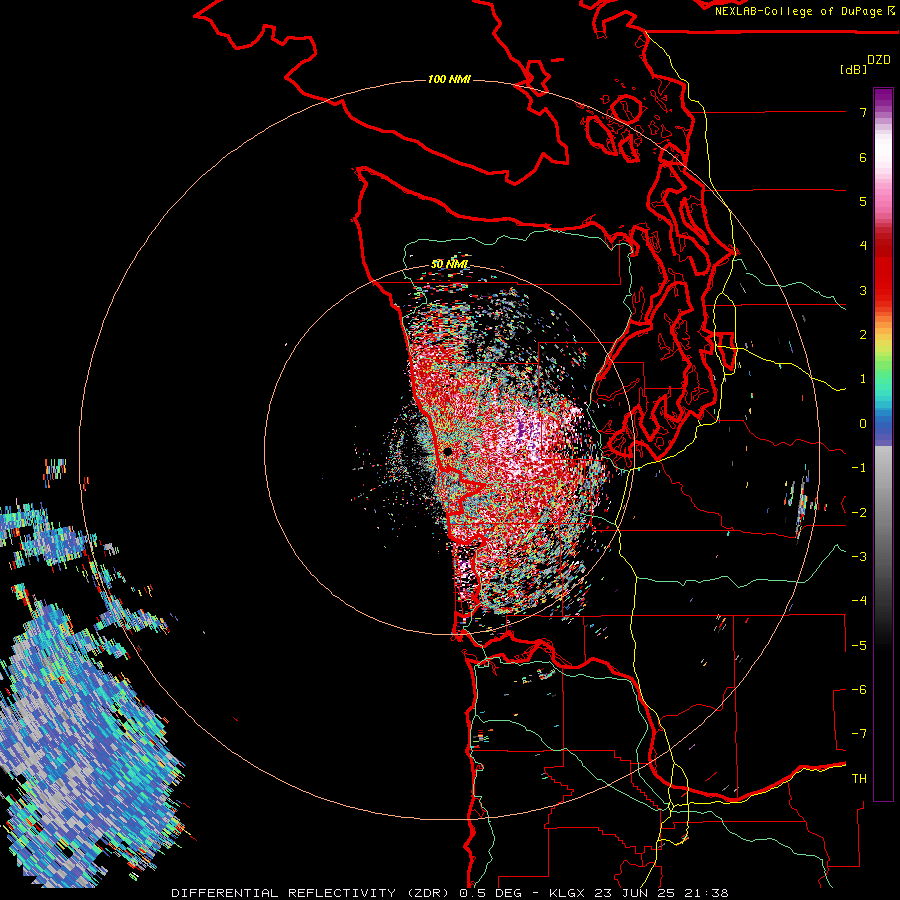
Task: Click the 21:38 timestamp in caption
Action: 705,893
